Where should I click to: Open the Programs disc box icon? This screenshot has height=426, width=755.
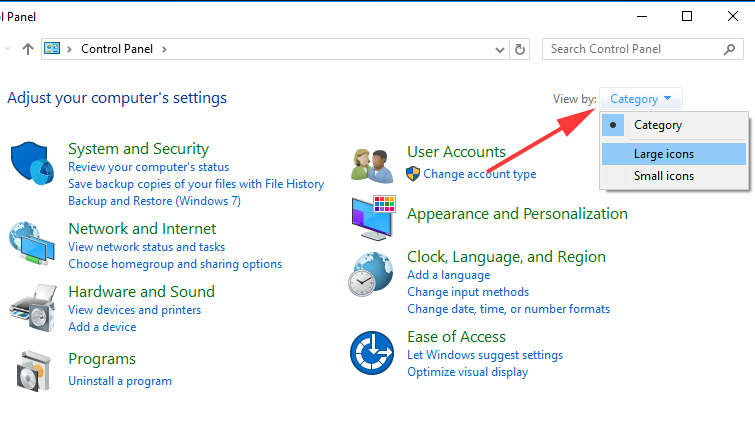click(34, 371)
